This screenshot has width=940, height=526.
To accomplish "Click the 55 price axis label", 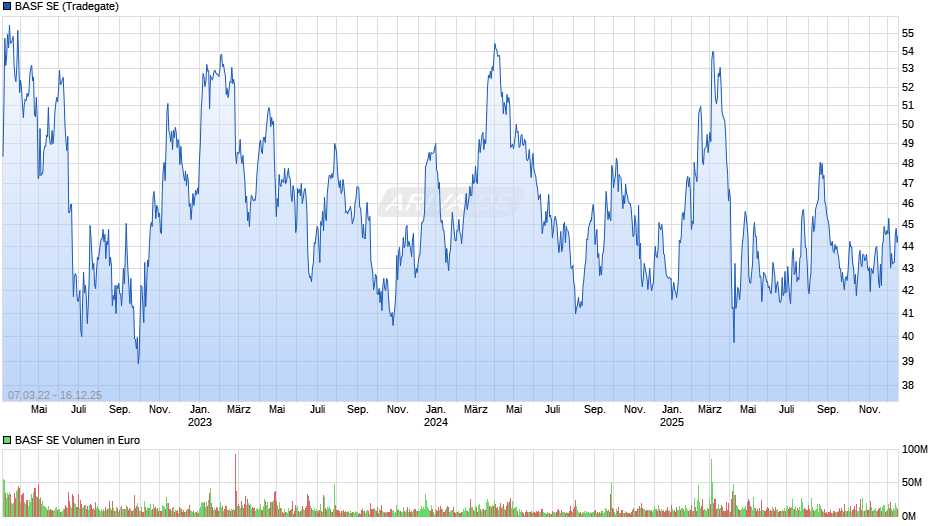I will [x=908, y=34].
